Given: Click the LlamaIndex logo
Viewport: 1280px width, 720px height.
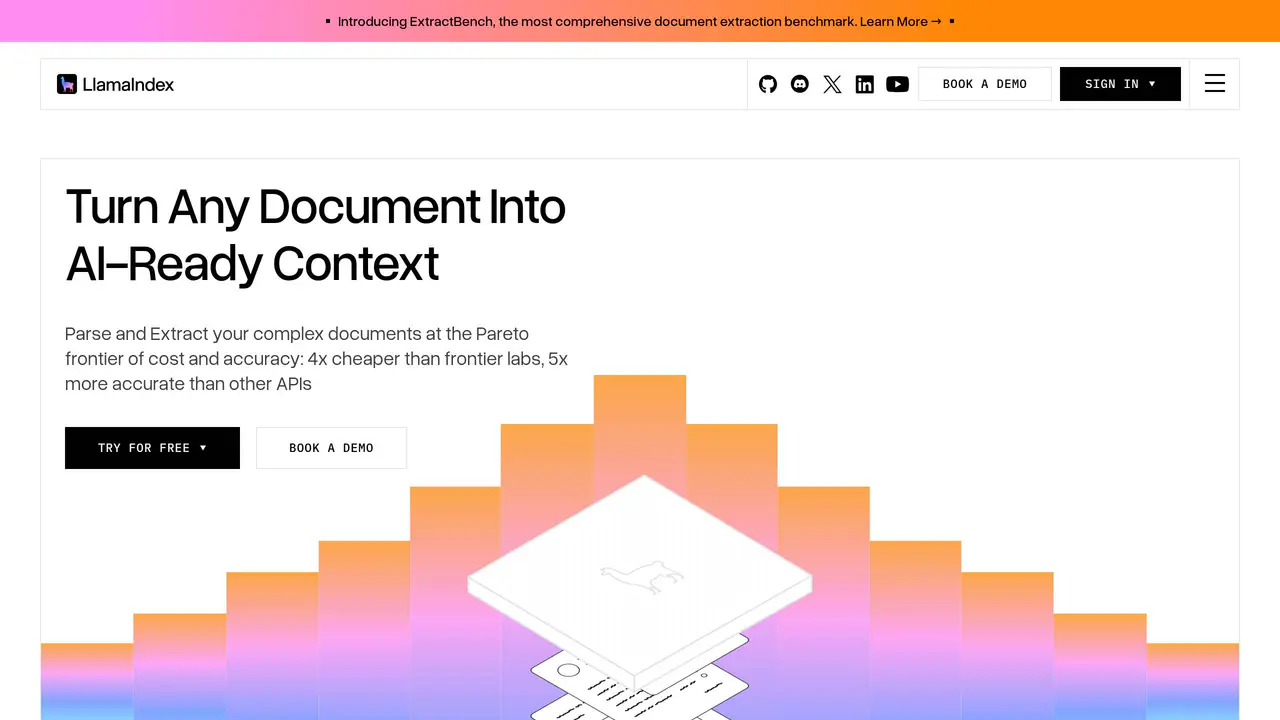Looking at the screenshot, I should click(x=116, y=84).
